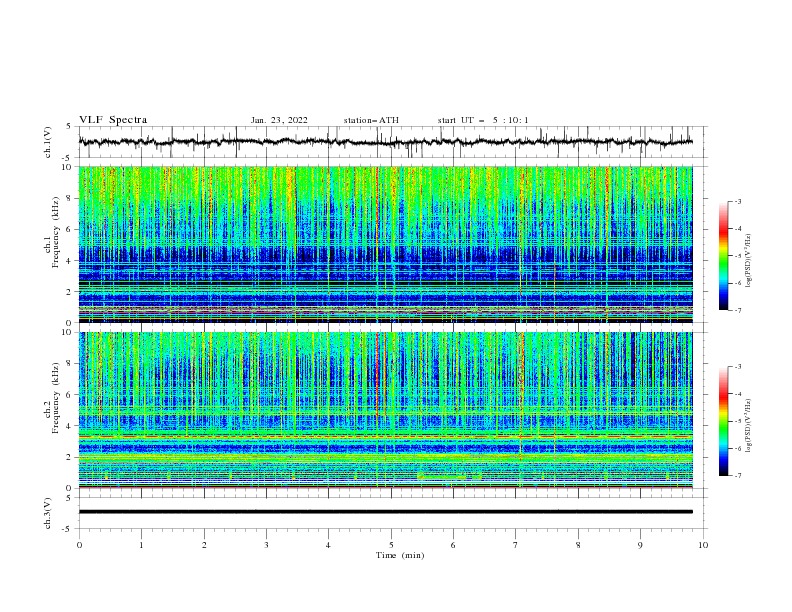Click the red vertical burst in ch.2 spectrogram
This screenshot has height=612, width=792.
point(377,374)
